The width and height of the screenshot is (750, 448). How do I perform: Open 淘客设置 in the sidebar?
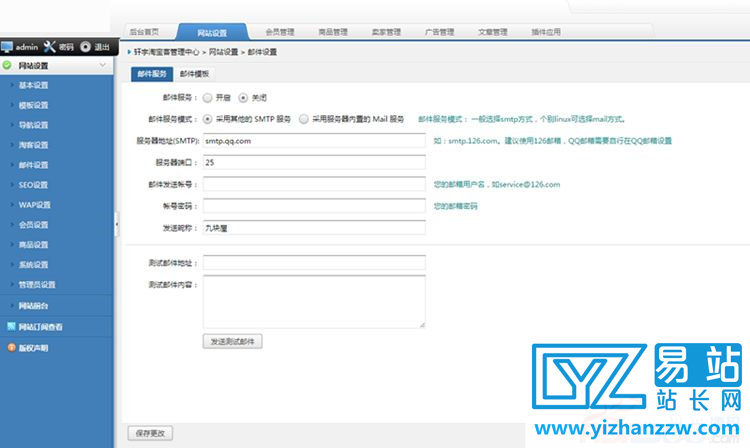(x=33, y=145)
